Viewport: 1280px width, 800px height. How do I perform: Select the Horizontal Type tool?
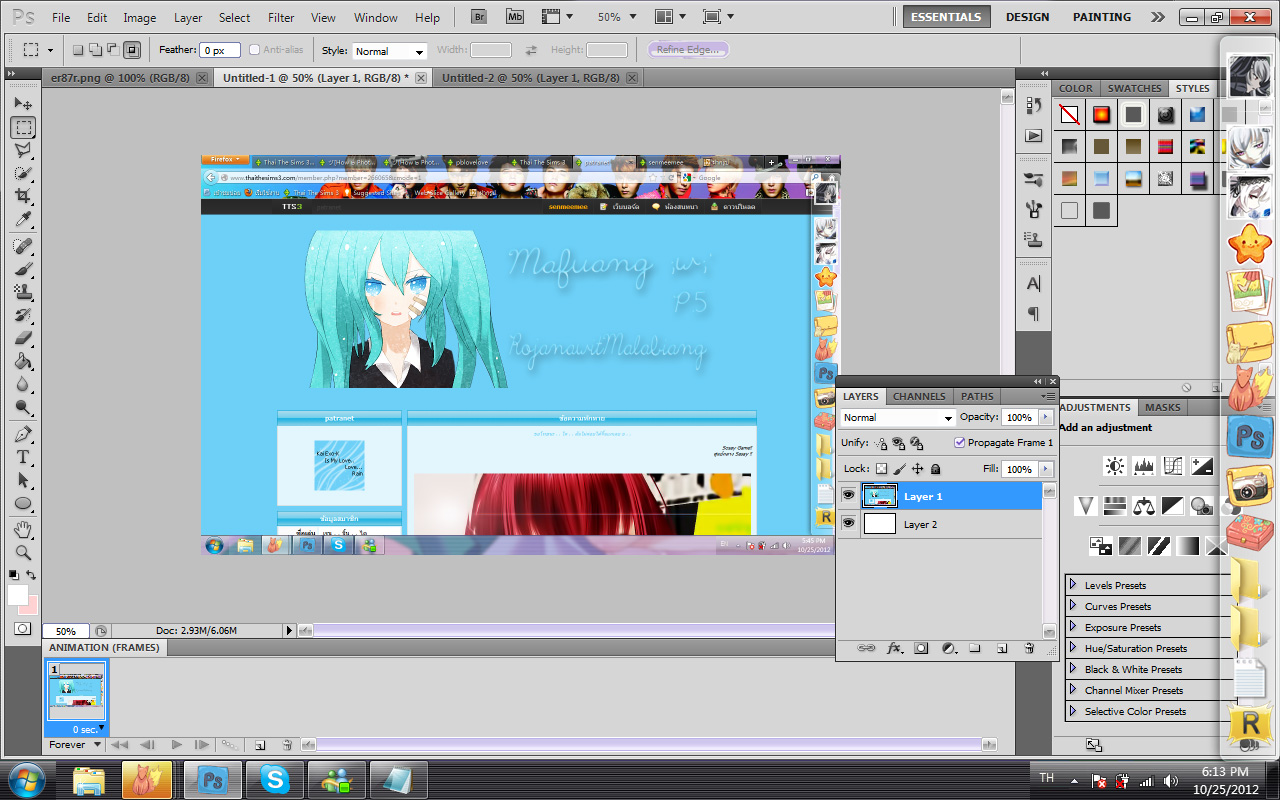[x=23, y=457]
